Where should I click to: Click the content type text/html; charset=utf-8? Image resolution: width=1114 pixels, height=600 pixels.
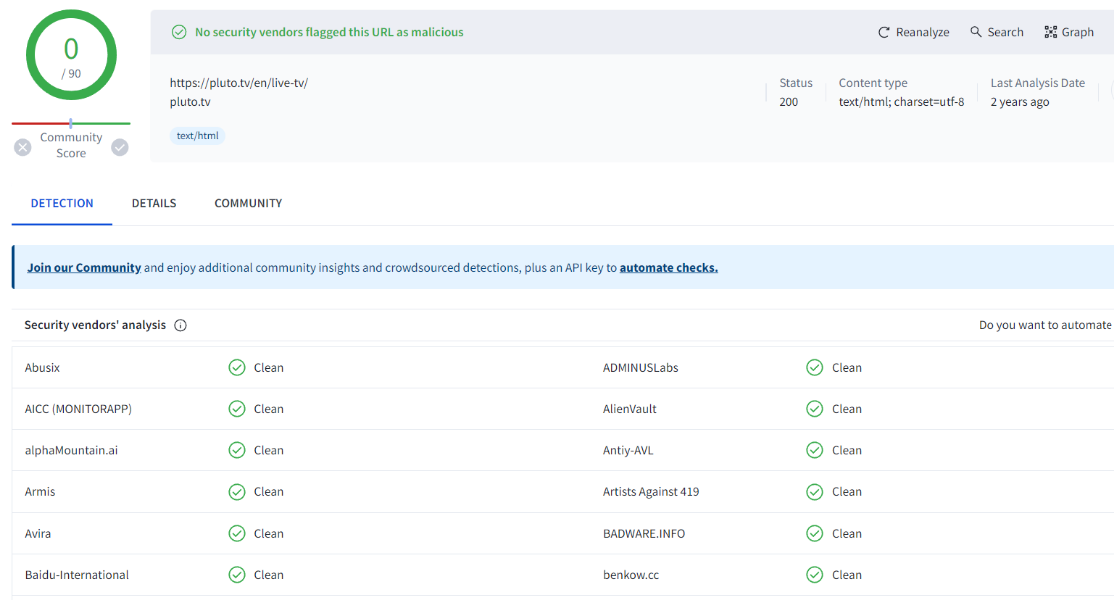coord(901,102)
